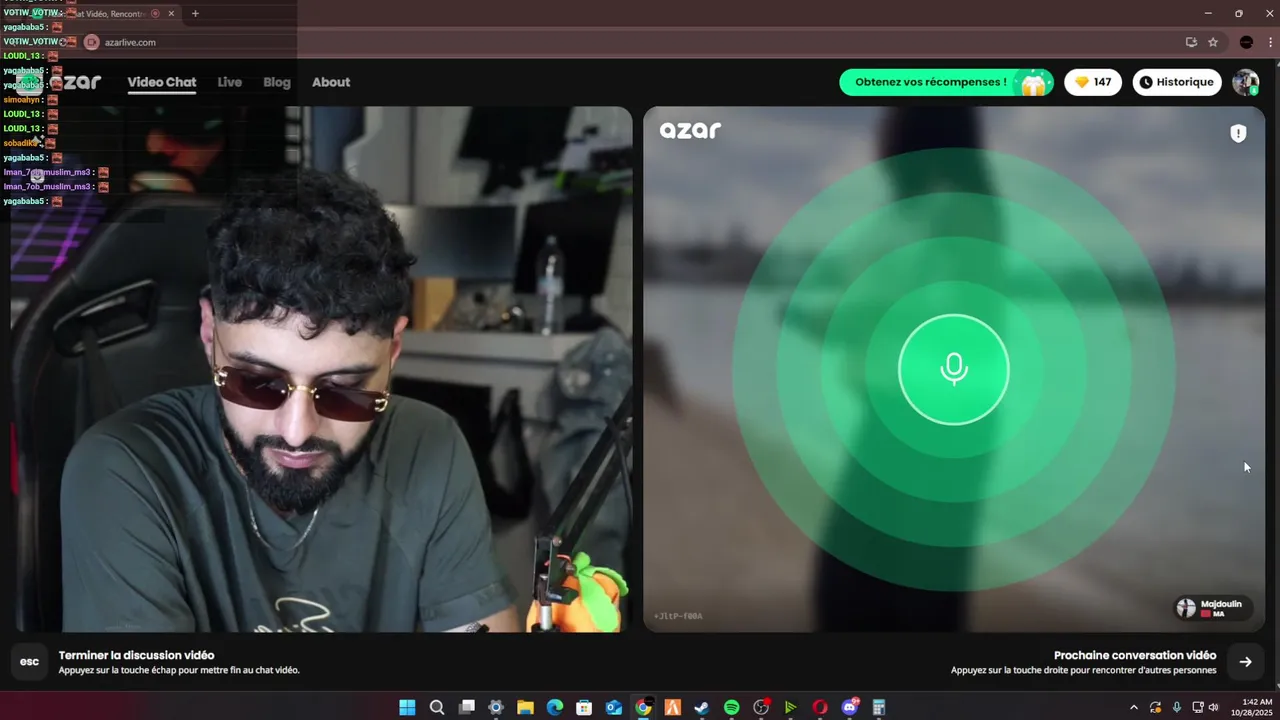Click the esc key button
The image size is (1280, 720).
tap(30, 662)
